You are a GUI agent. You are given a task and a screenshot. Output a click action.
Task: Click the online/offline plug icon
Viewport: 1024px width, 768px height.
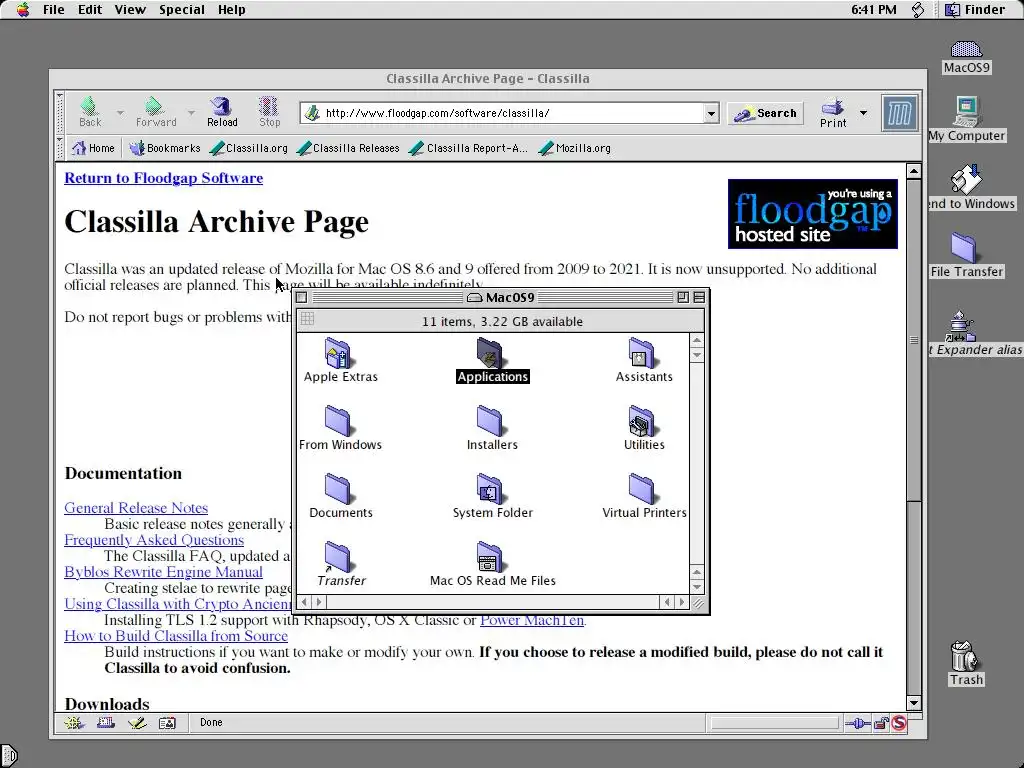click(x=857, y=723)
